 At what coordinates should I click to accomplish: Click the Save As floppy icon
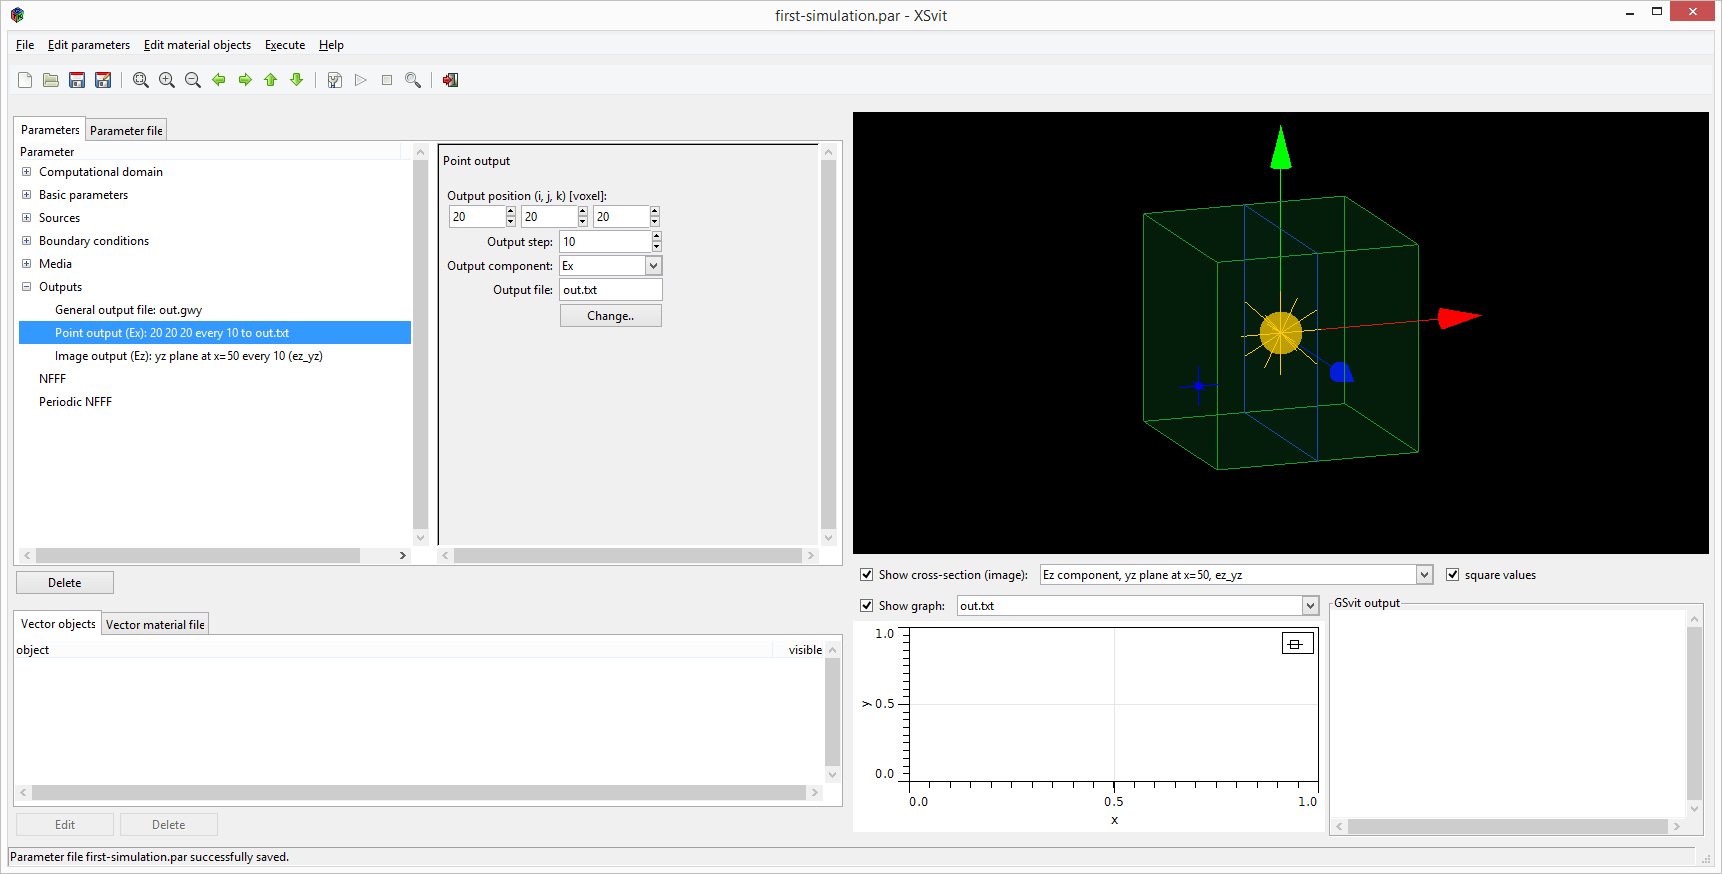(x=103, y=80)
